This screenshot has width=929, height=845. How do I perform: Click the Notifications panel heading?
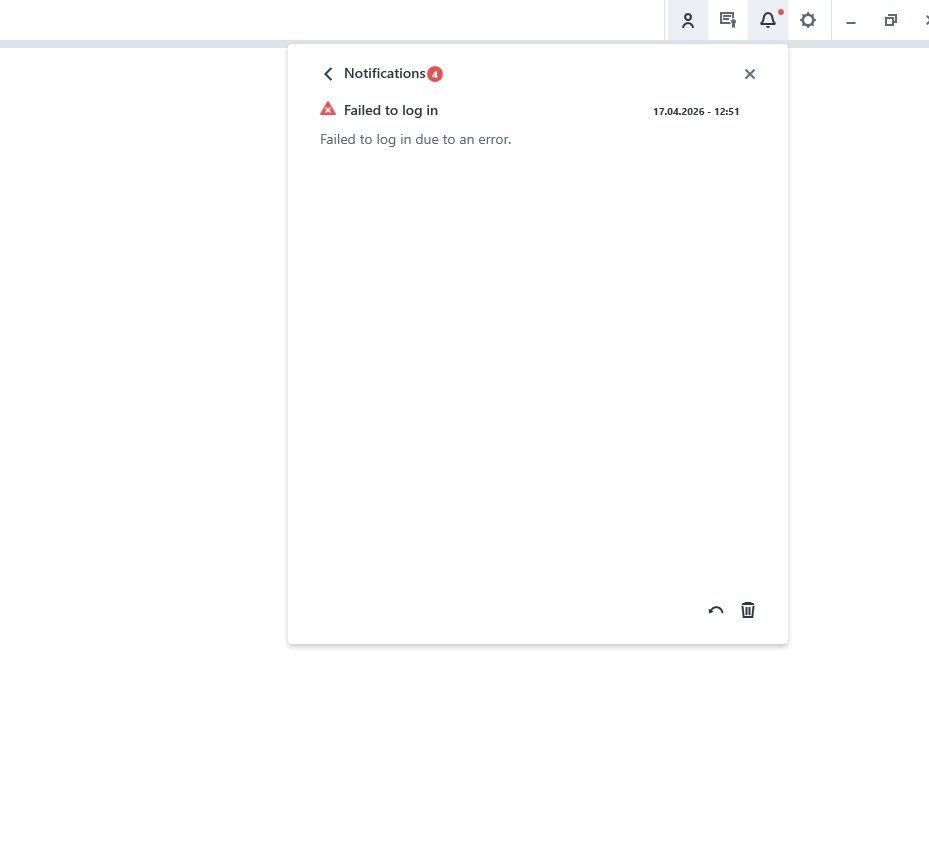coord(384,73)
